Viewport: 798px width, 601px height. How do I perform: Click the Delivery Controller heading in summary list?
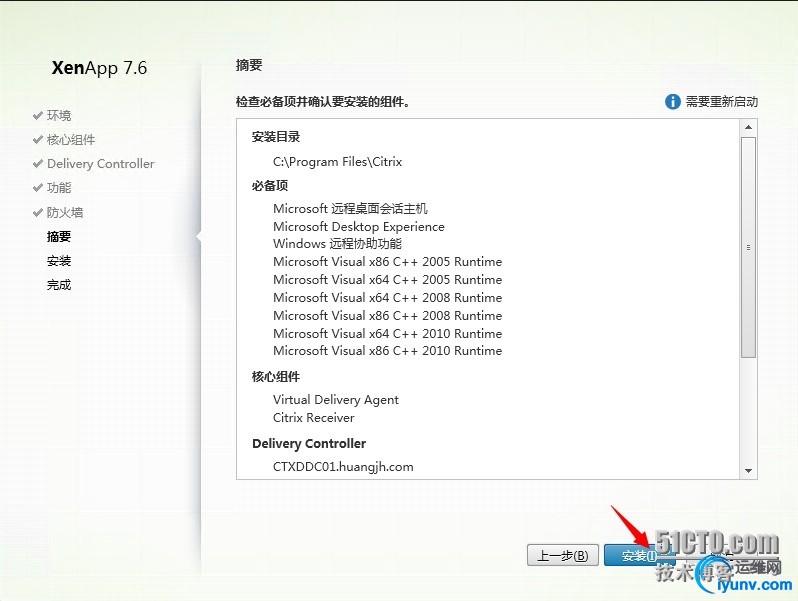pyautogui.click(x=309, y=444)
